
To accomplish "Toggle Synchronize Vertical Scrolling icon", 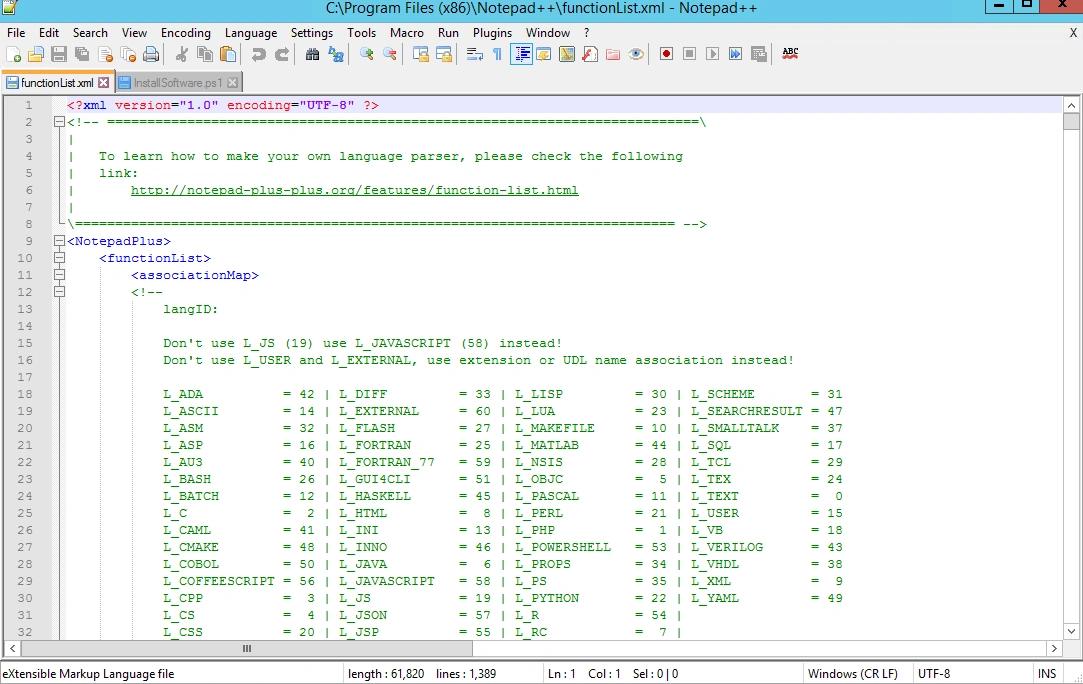I will pos(420,55).
